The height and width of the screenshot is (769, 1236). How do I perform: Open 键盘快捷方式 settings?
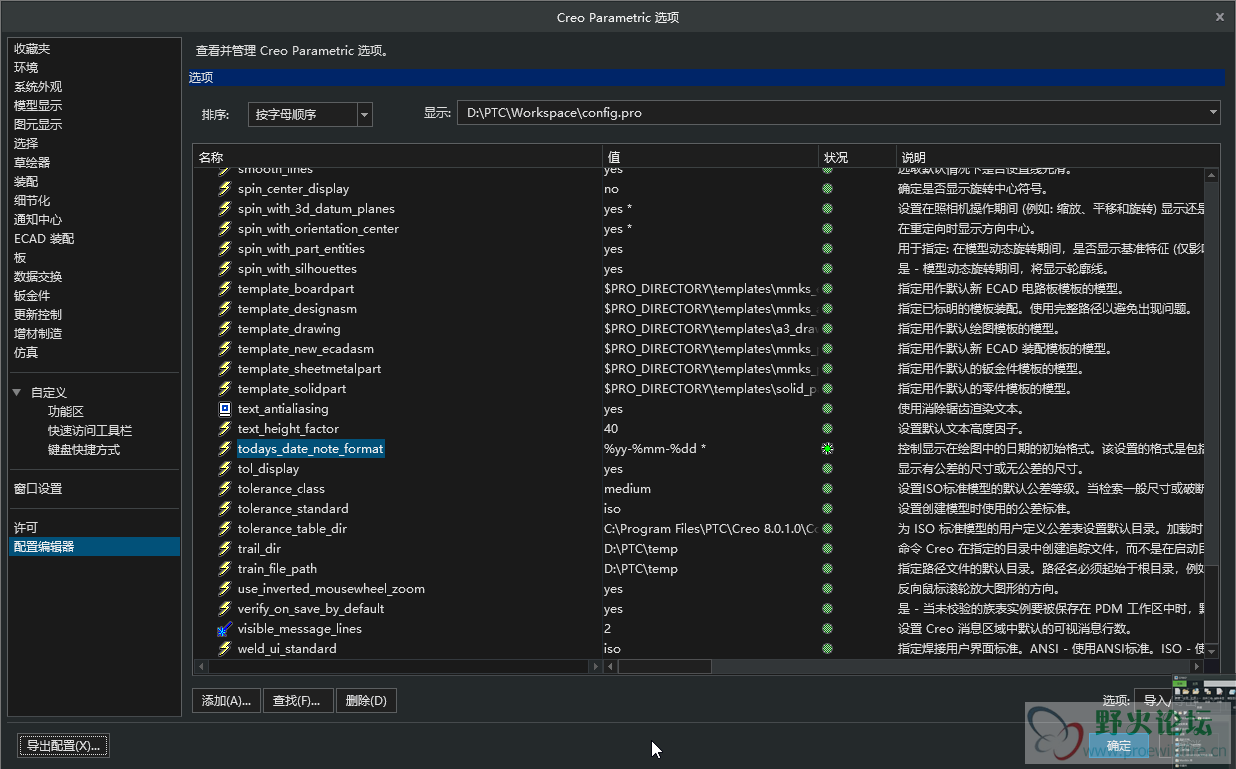click(84, 450)
